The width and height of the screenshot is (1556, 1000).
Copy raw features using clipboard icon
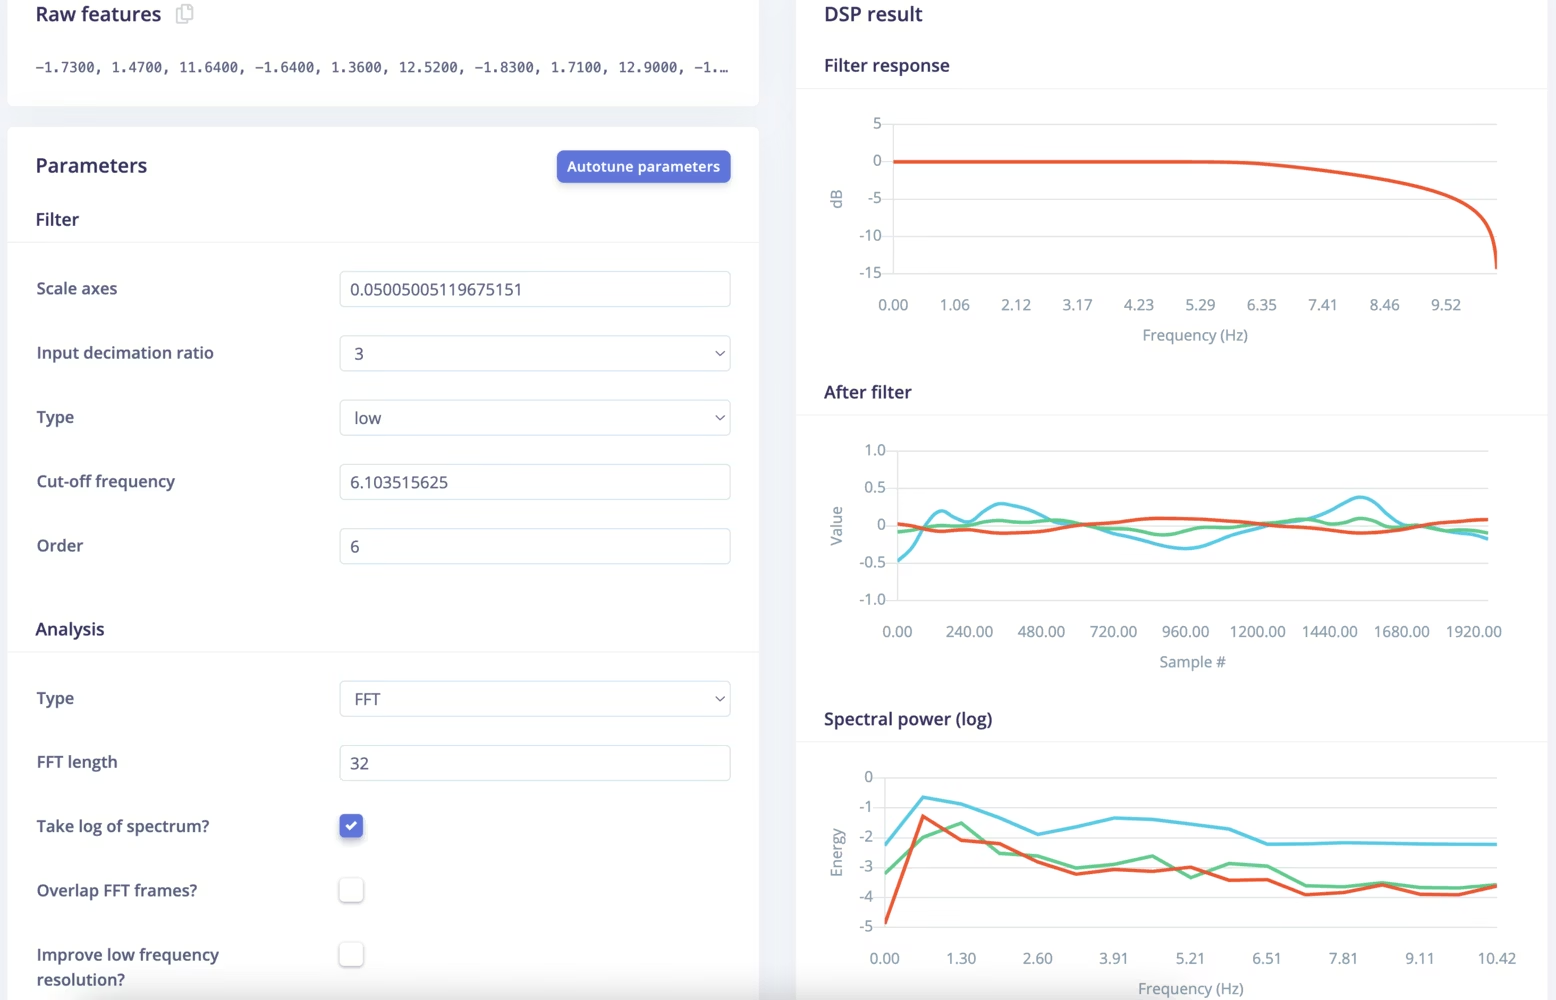[184, 14]
